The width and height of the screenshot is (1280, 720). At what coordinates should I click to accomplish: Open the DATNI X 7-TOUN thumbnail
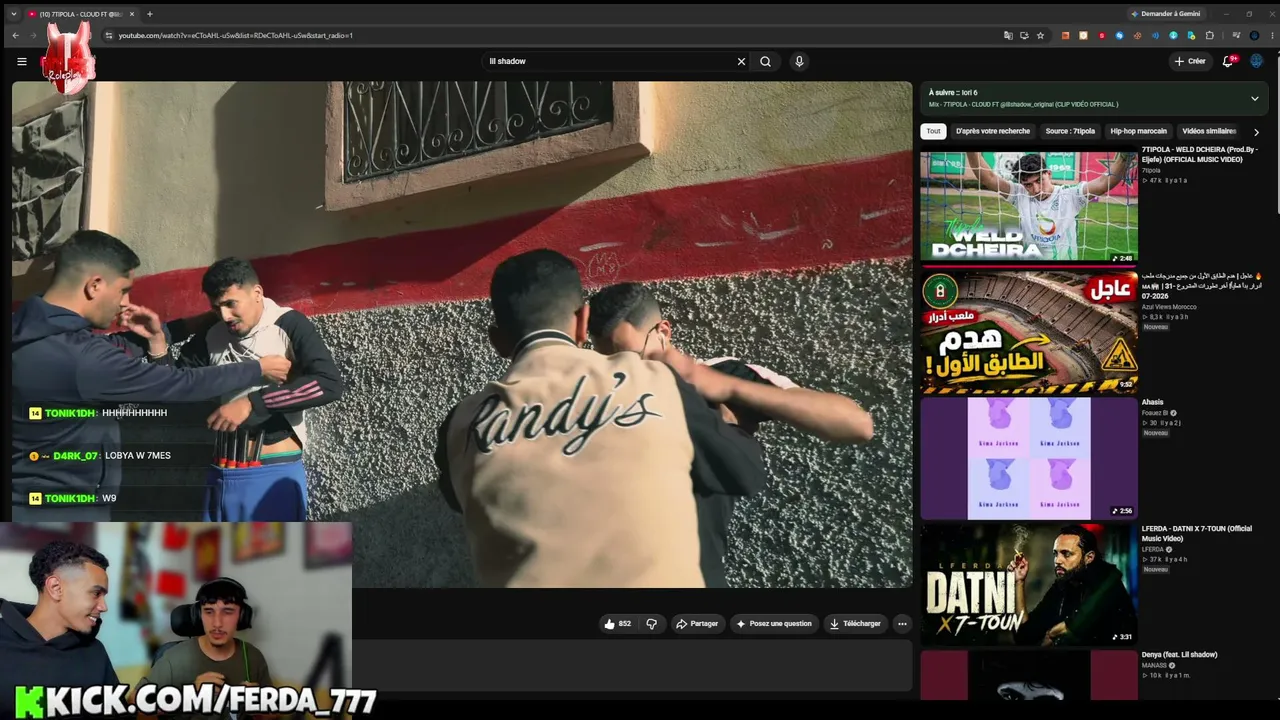1029,584
